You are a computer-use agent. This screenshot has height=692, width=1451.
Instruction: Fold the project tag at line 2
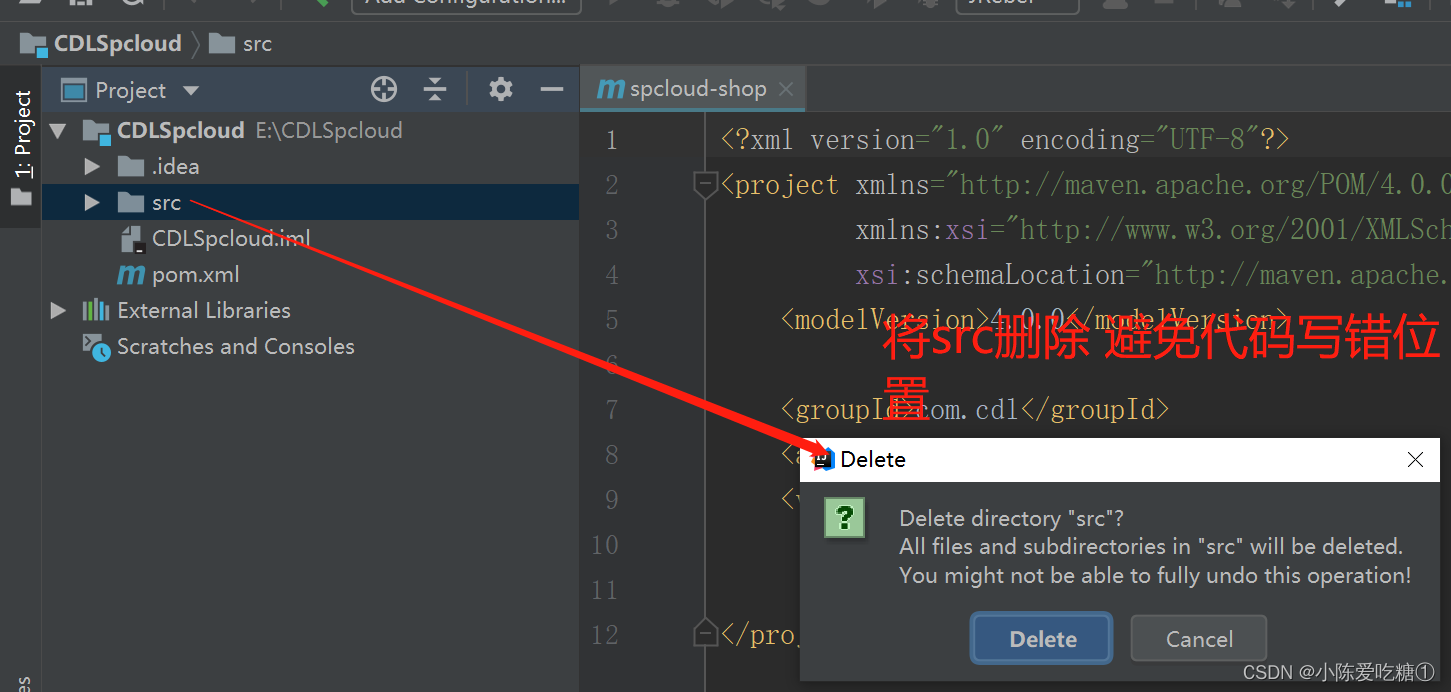[x=706, y=185]
